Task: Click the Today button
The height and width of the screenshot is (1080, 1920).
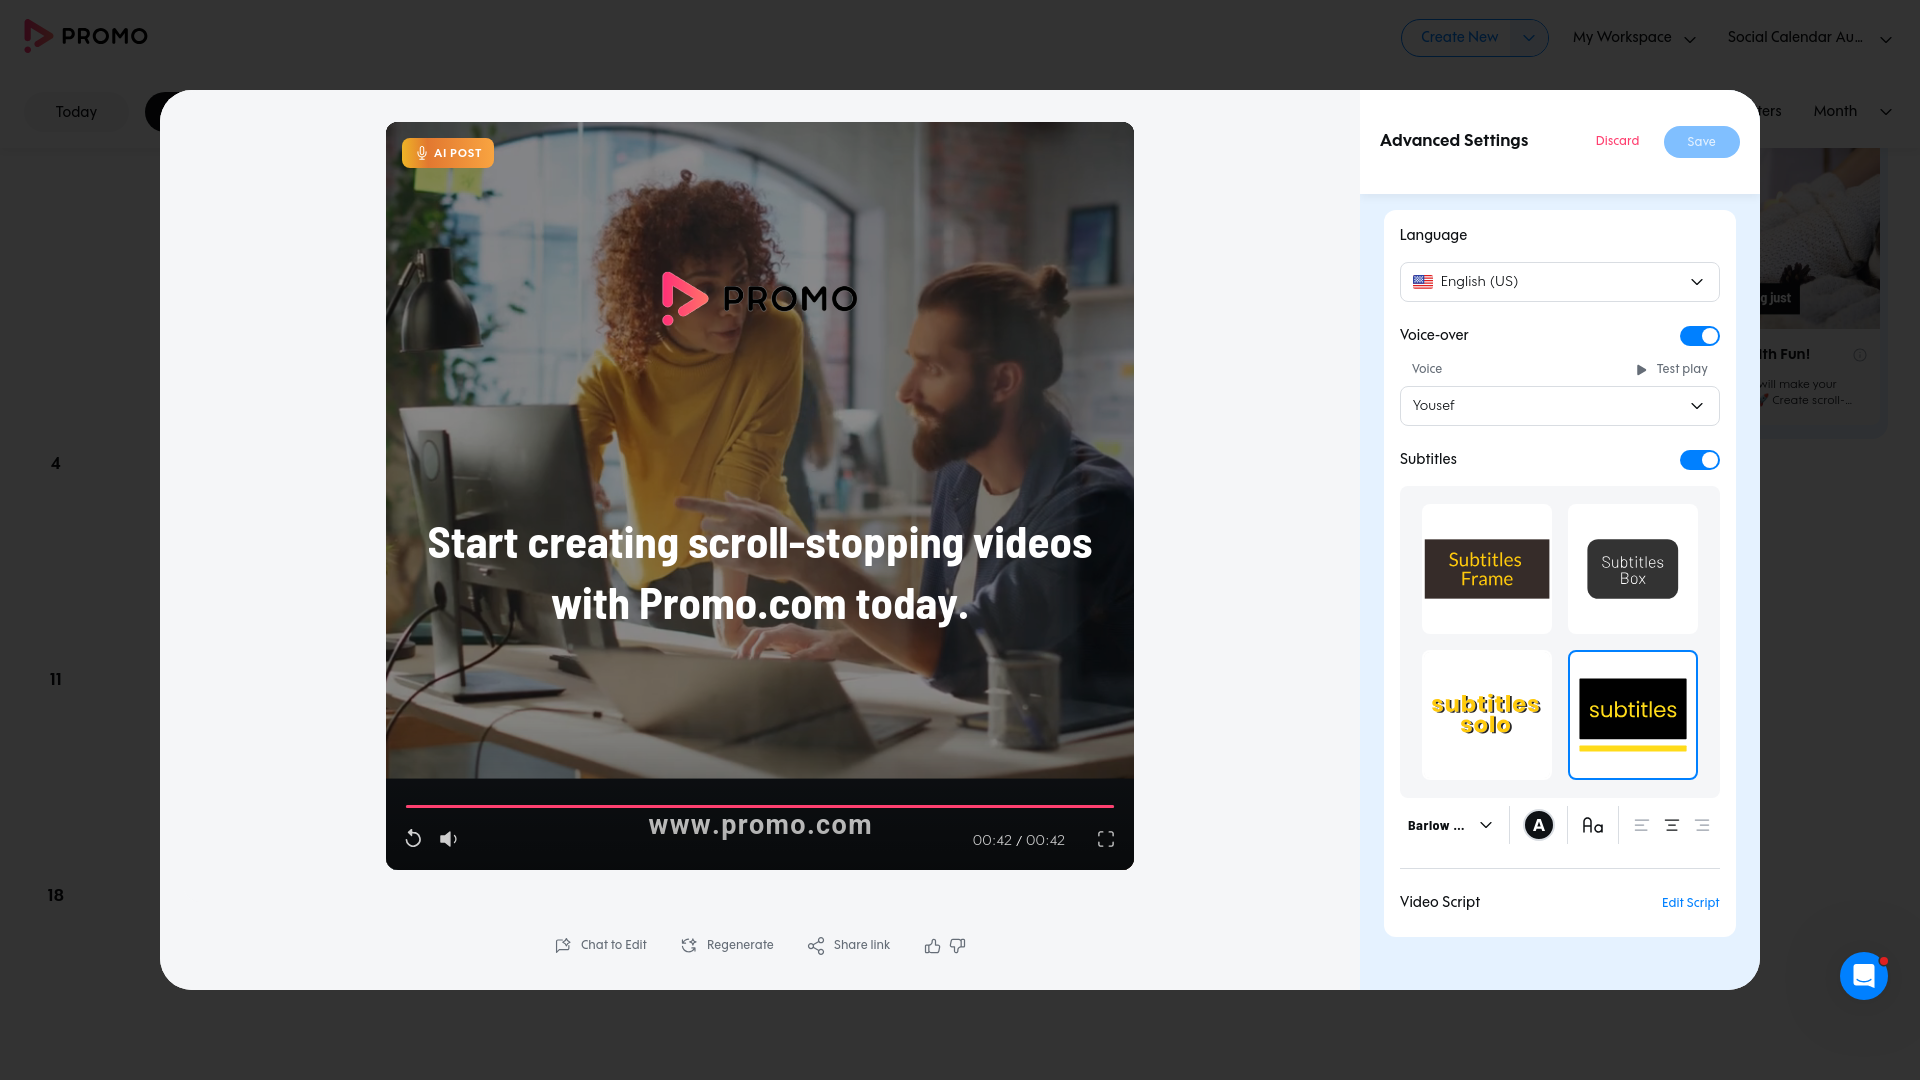Action: pos(77,112)
